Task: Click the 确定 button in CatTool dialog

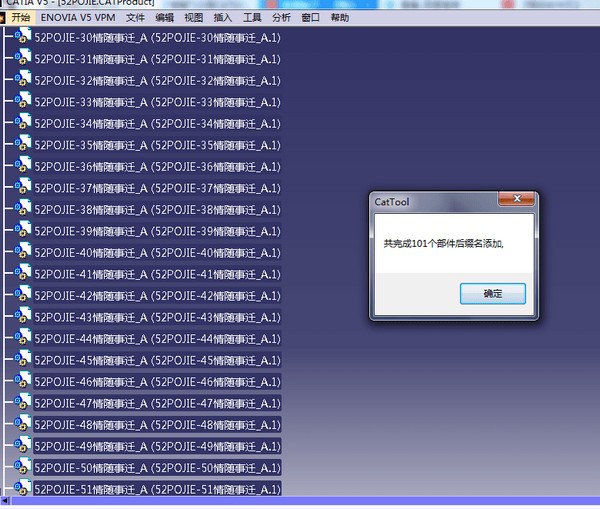Action: [x=492, y=294]
